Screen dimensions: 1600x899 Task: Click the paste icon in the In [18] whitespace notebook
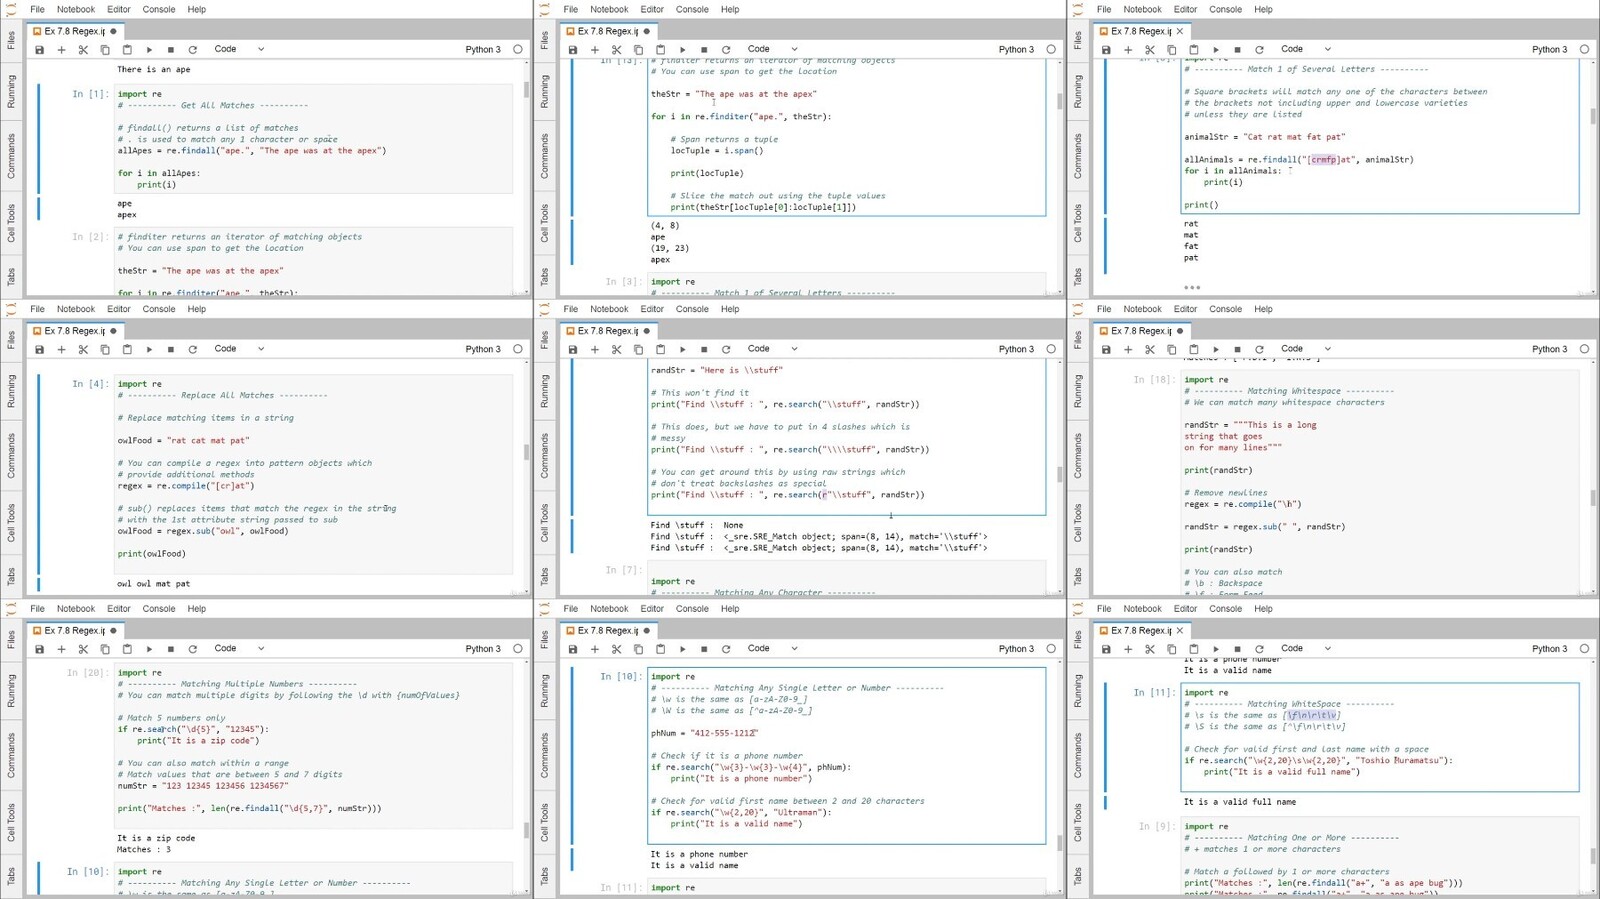tap(1194, 349)
